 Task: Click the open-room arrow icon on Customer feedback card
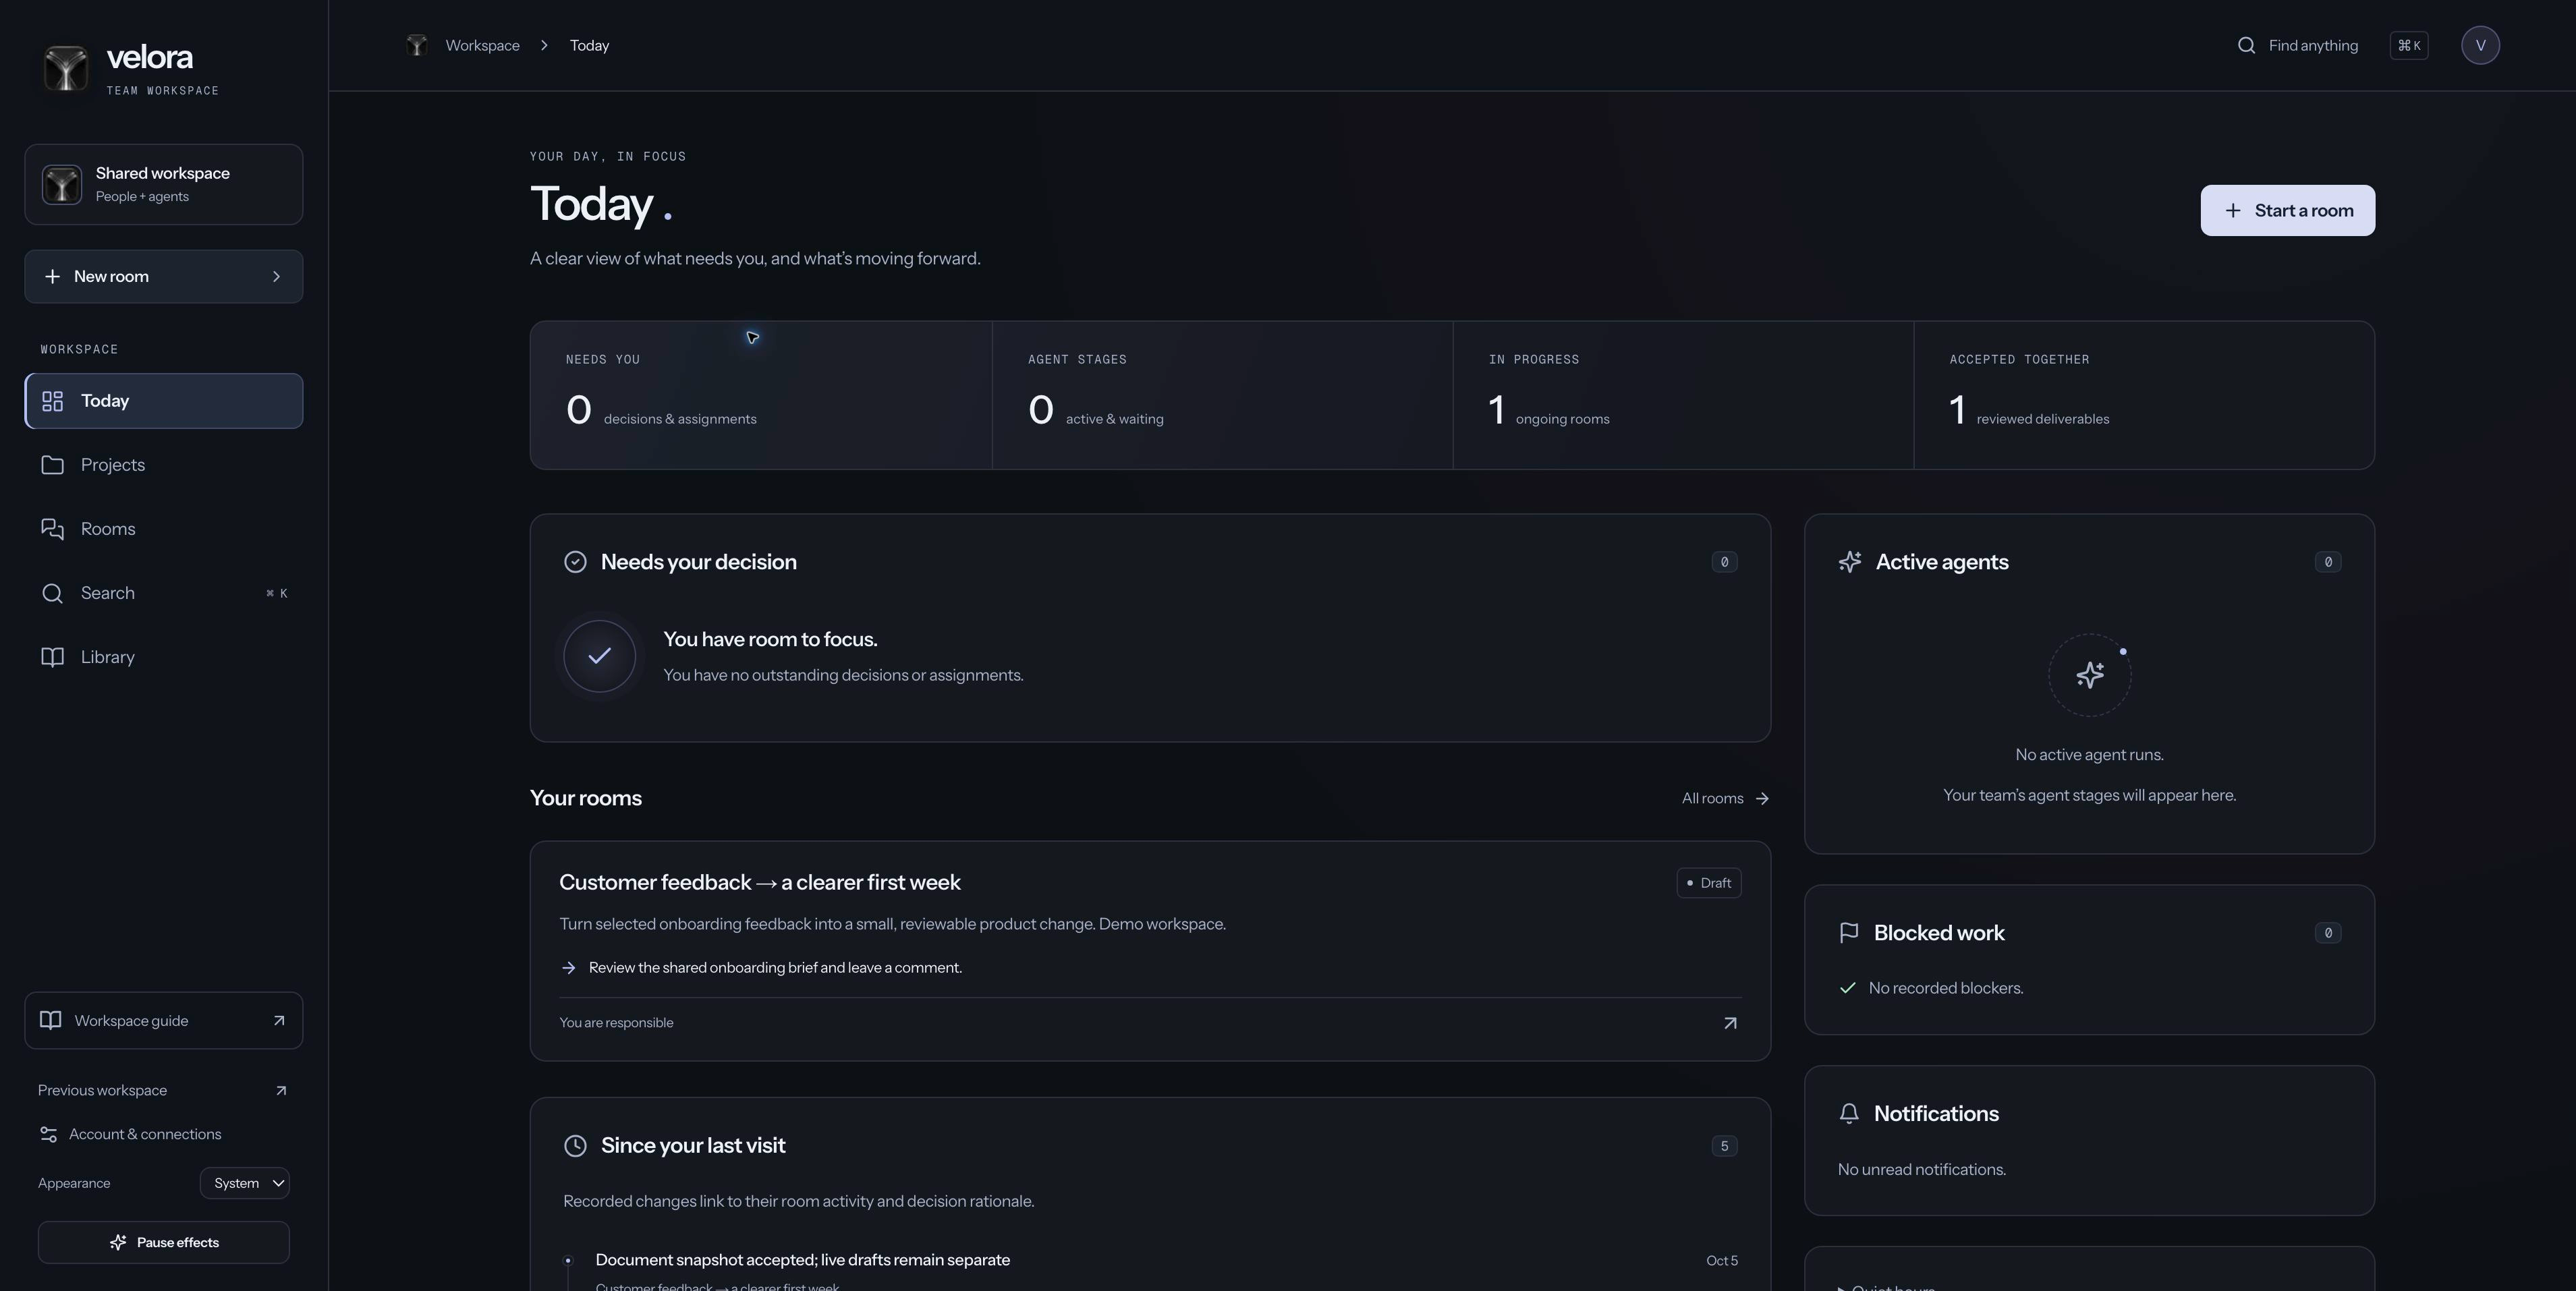(1730, 1023)
